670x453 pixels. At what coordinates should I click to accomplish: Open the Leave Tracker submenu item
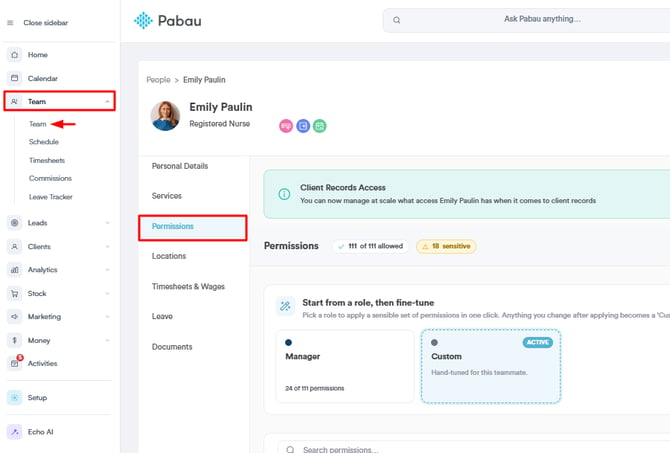click(50, 197)
